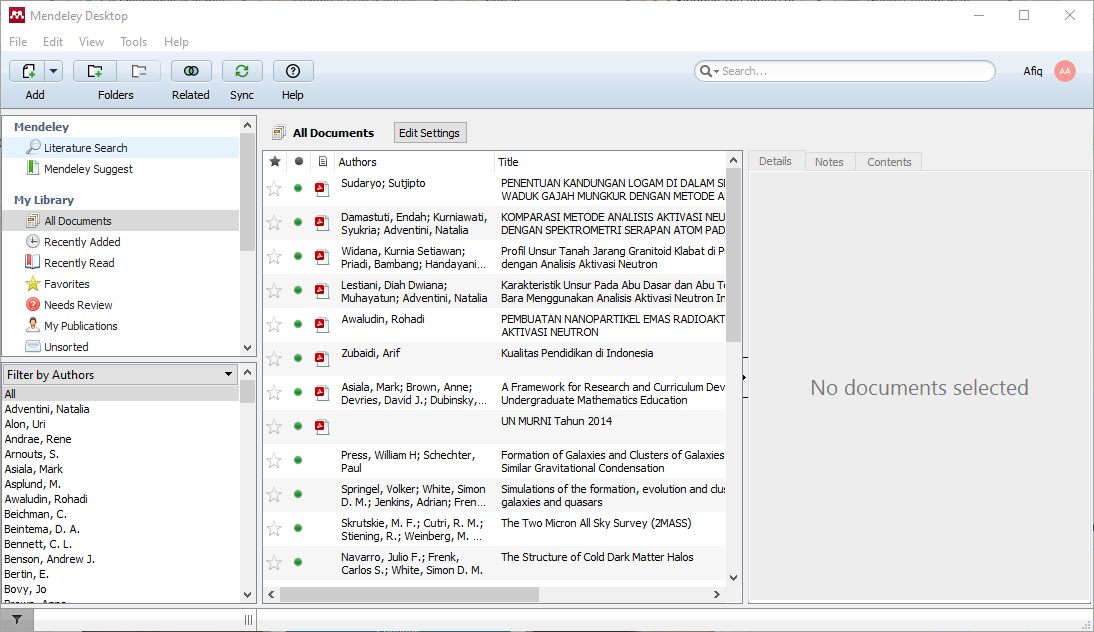Star the Awaludin, Rohadi paper as favorite
1094x632 pixels.
click(x=274, y=325)
